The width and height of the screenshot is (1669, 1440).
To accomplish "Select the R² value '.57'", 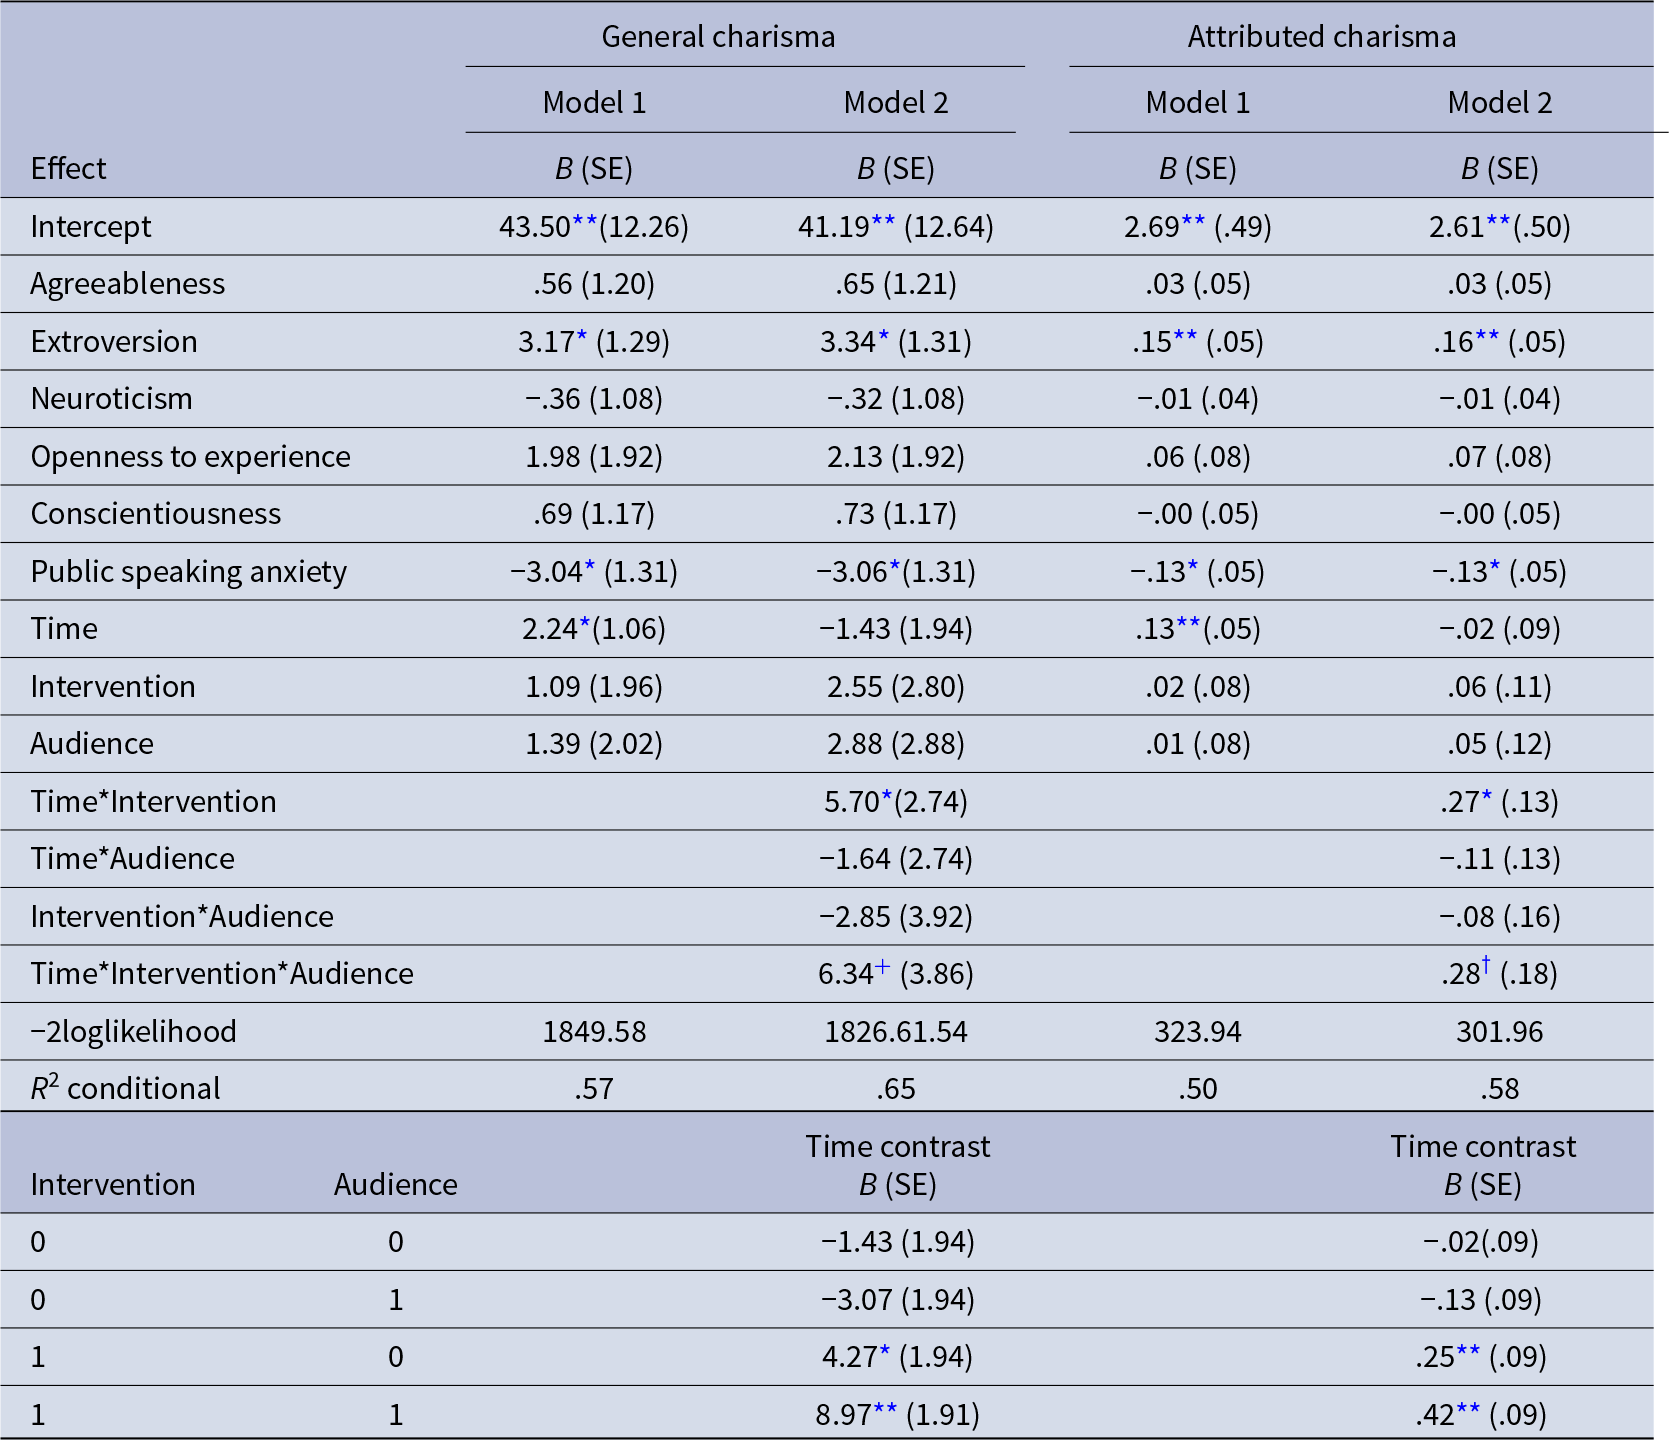I will (x=594, y=1089).
